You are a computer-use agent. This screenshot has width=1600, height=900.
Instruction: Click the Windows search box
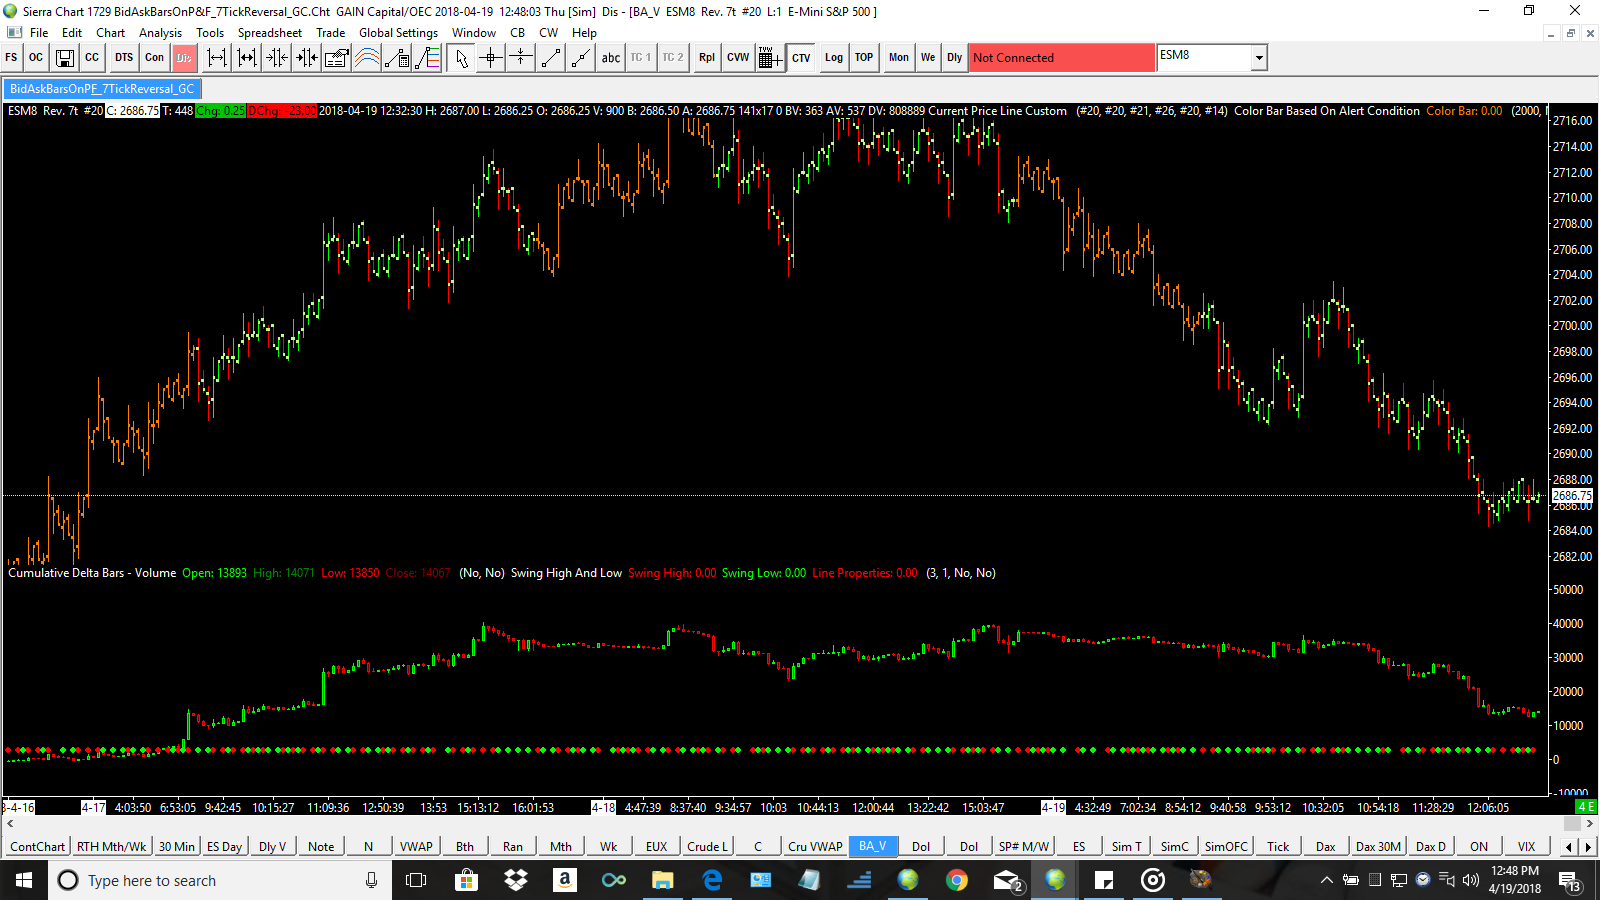pyautogui.click(x=218, y=880)
